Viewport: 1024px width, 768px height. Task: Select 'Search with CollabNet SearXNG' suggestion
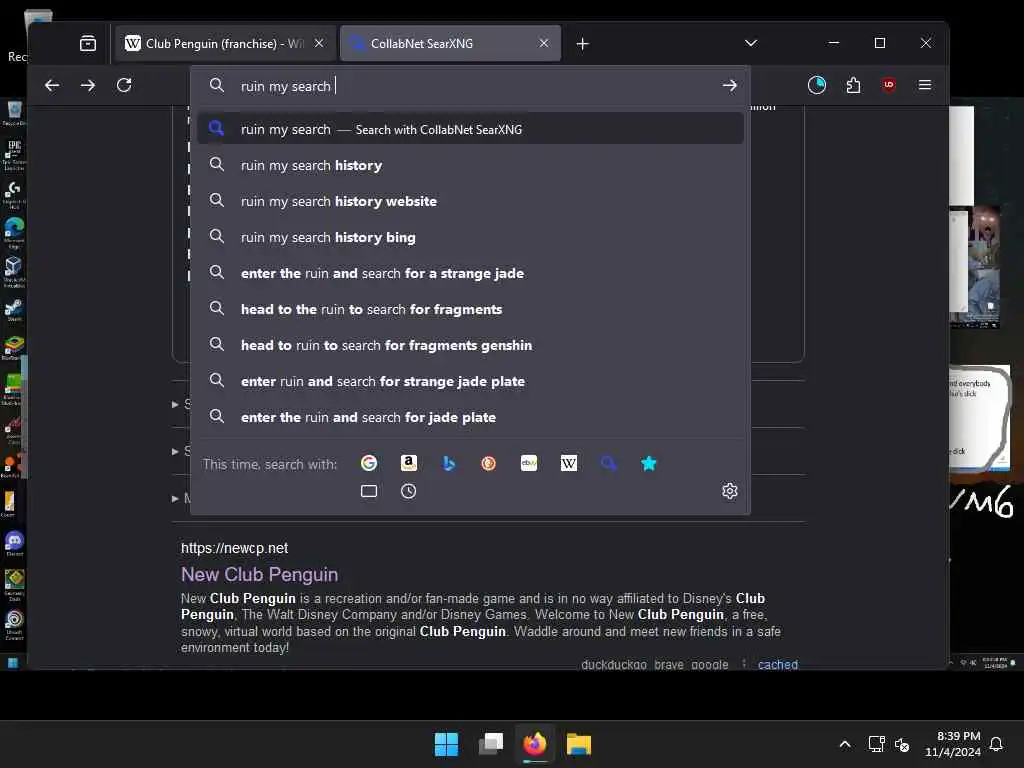click(470, 129)
